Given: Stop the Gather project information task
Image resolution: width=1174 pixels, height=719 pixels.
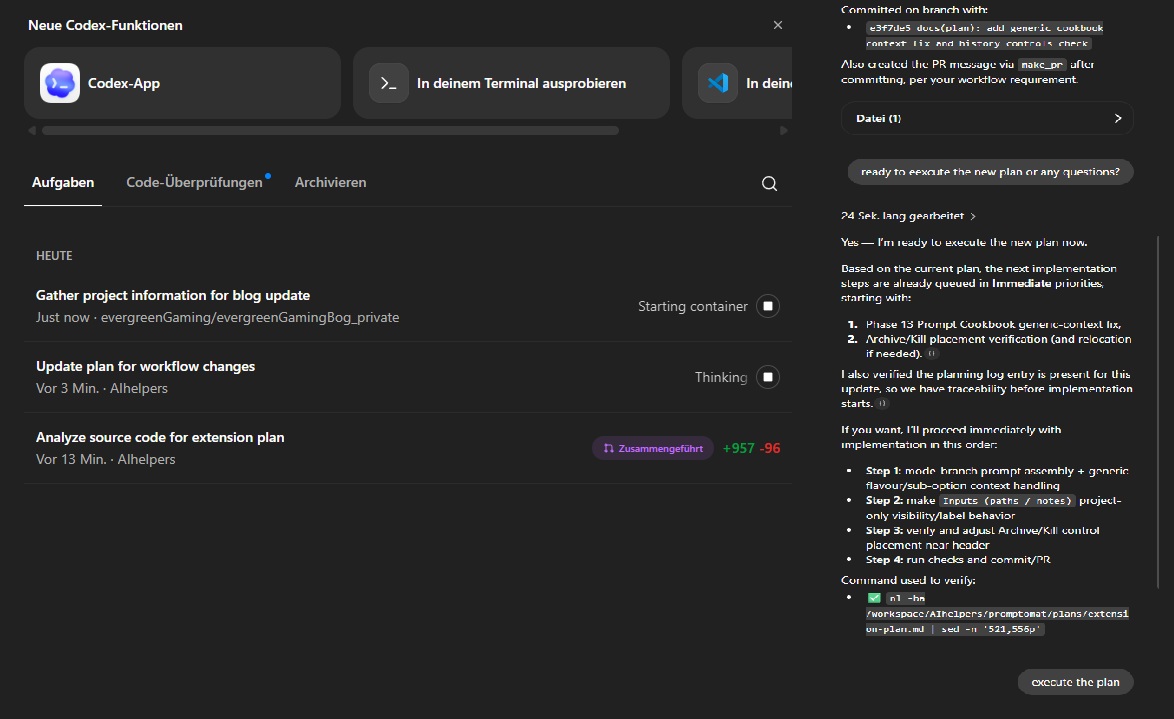Looking at the screenshot, I should (767, 306).
